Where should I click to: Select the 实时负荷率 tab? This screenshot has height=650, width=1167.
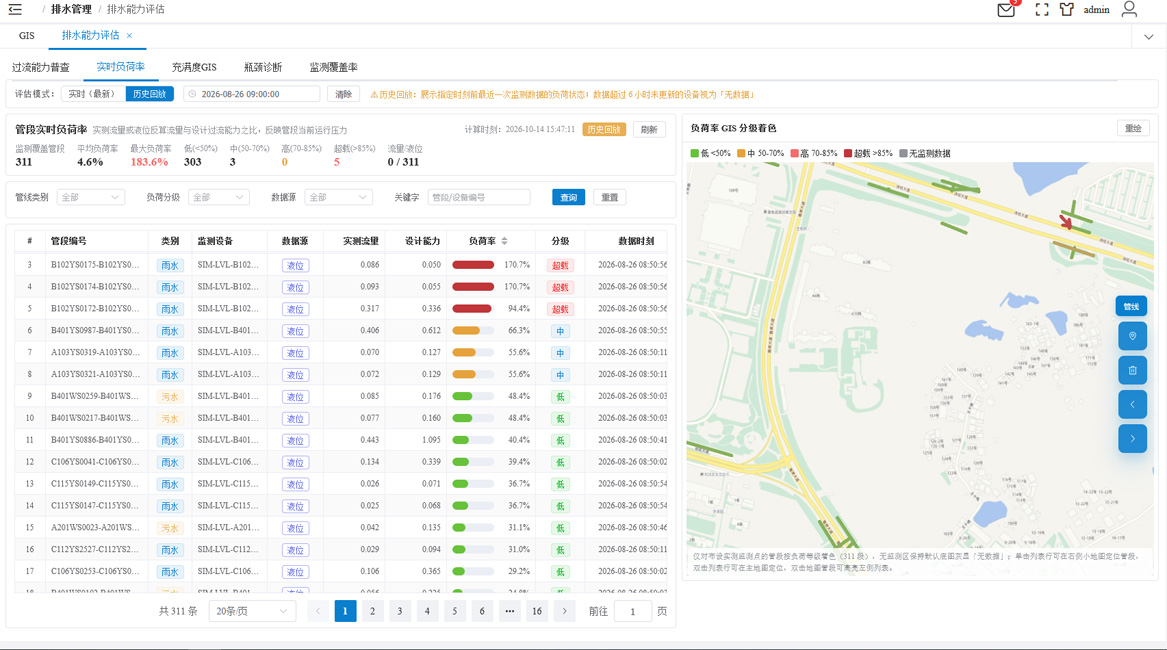(121, 67)
